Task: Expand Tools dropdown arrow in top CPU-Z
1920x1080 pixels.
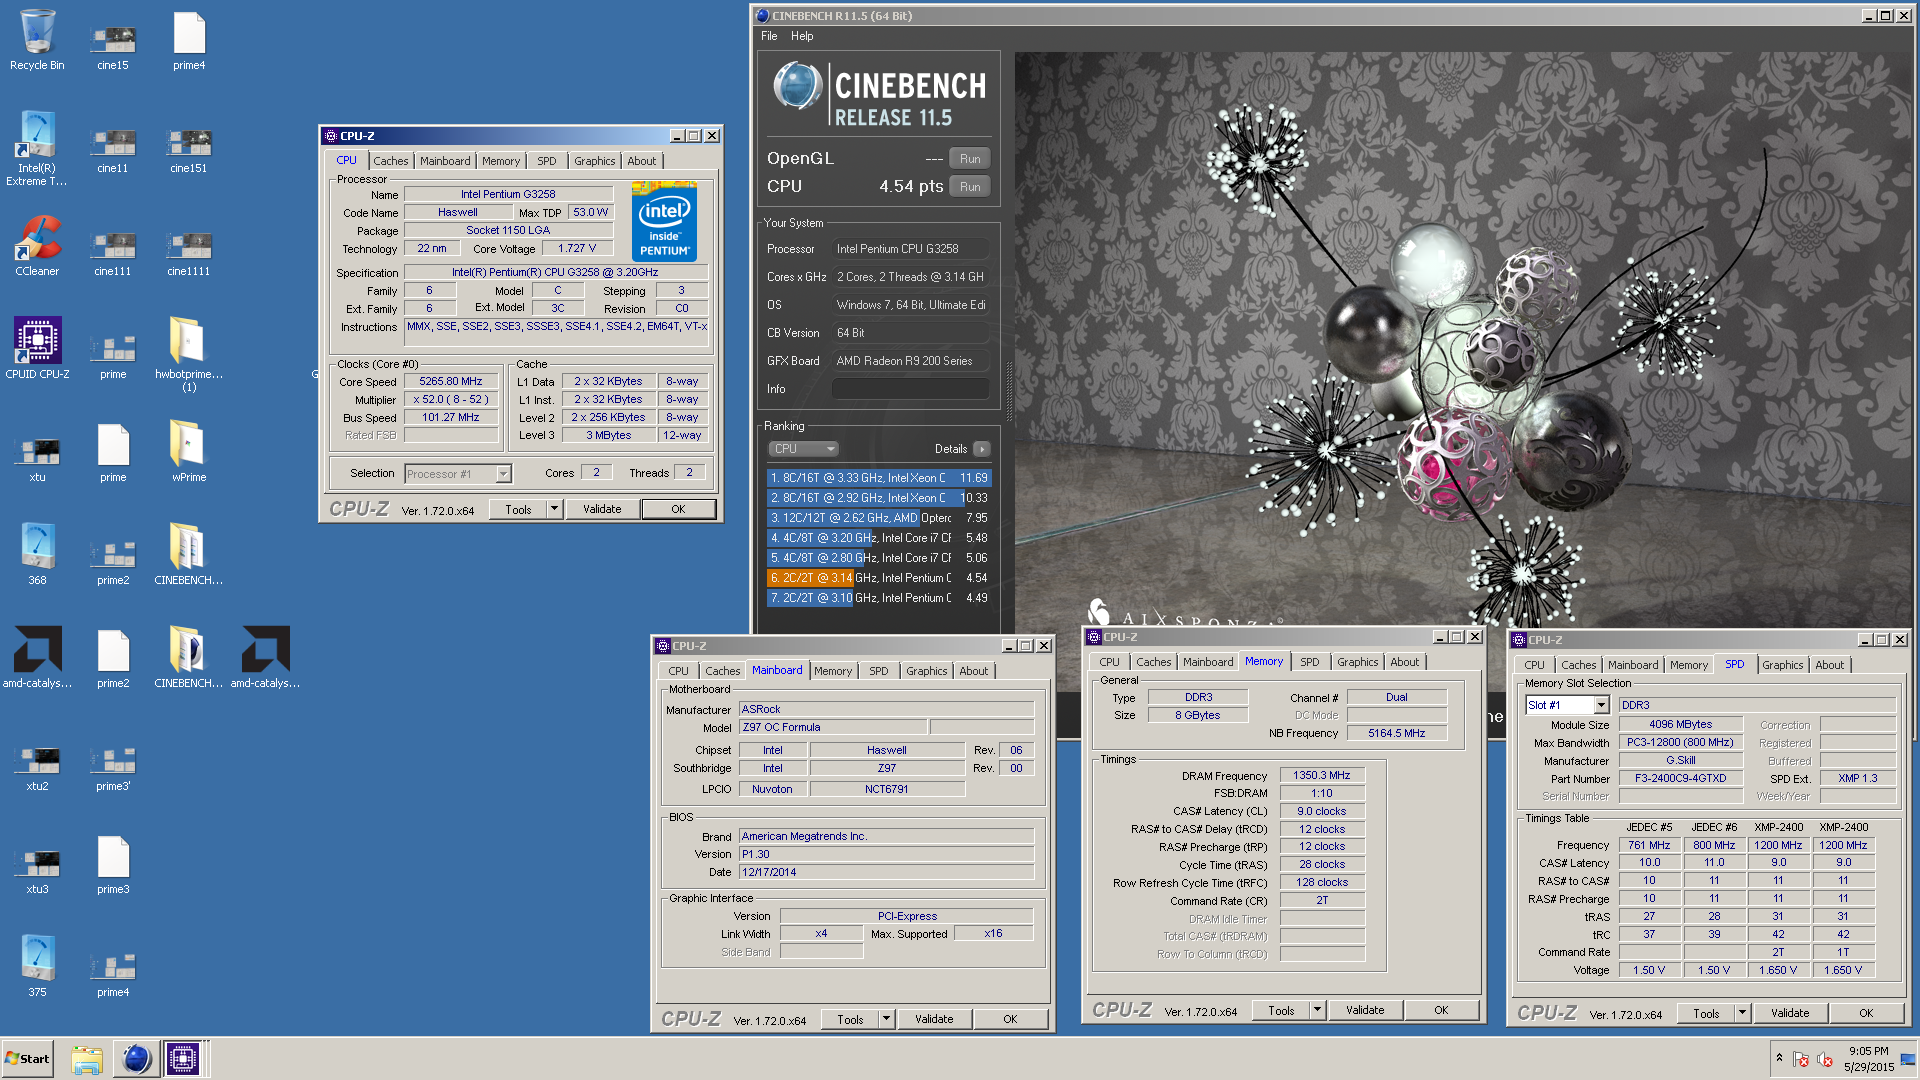Action: pos(554,509)
